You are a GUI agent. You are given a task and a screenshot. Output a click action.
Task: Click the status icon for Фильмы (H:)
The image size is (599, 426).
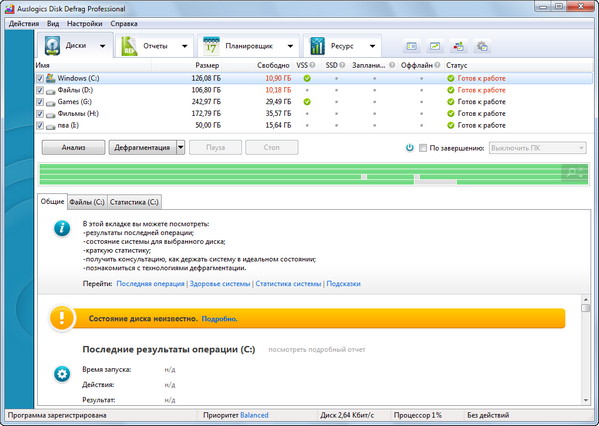coord(451,114)
